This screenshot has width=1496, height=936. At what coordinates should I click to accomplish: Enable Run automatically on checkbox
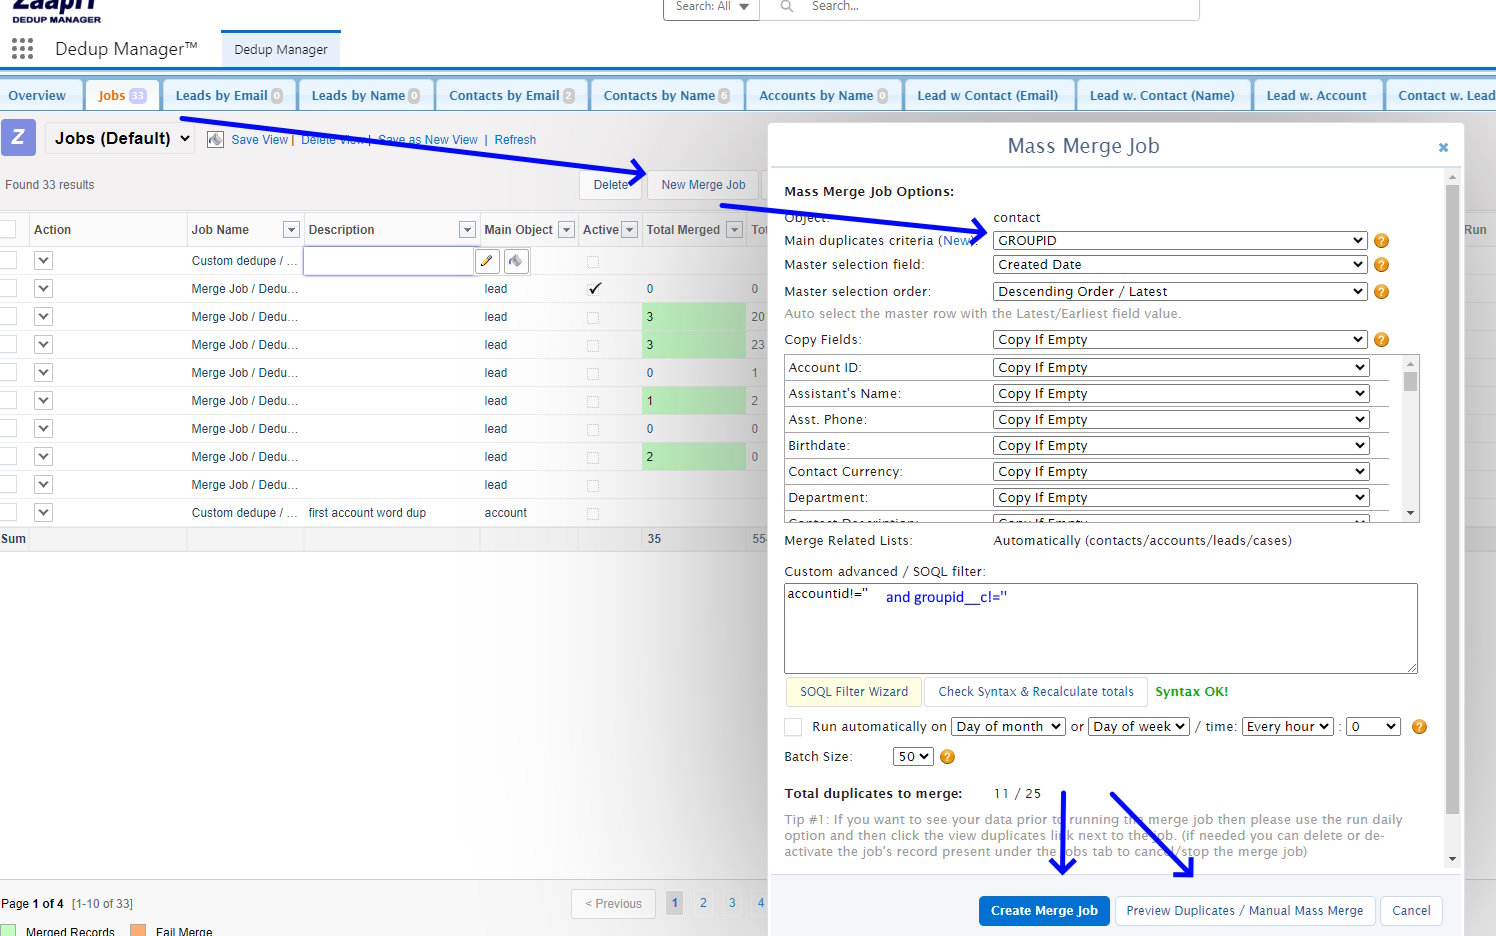tap(794, 727)
